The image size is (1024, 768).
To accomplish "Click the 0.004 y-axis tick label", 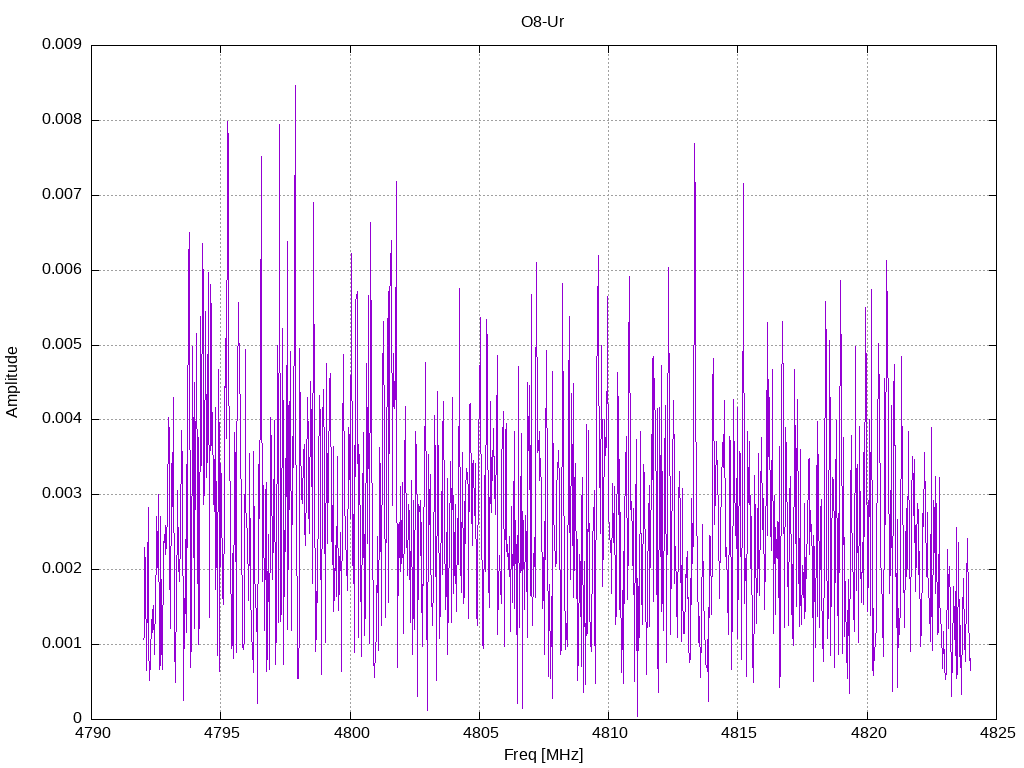I will point(62,419).
